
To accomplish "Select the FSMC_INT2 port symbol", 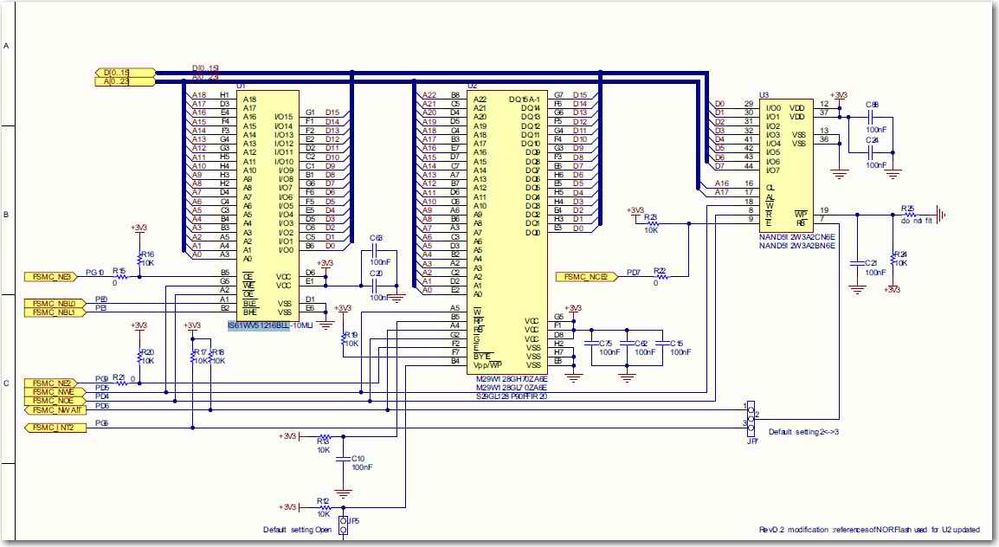I will pos(54,428).
